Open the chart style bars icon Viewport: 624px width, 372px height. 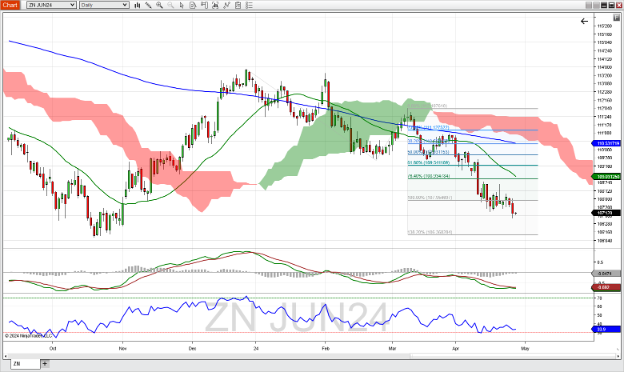[x=137, y=5]
